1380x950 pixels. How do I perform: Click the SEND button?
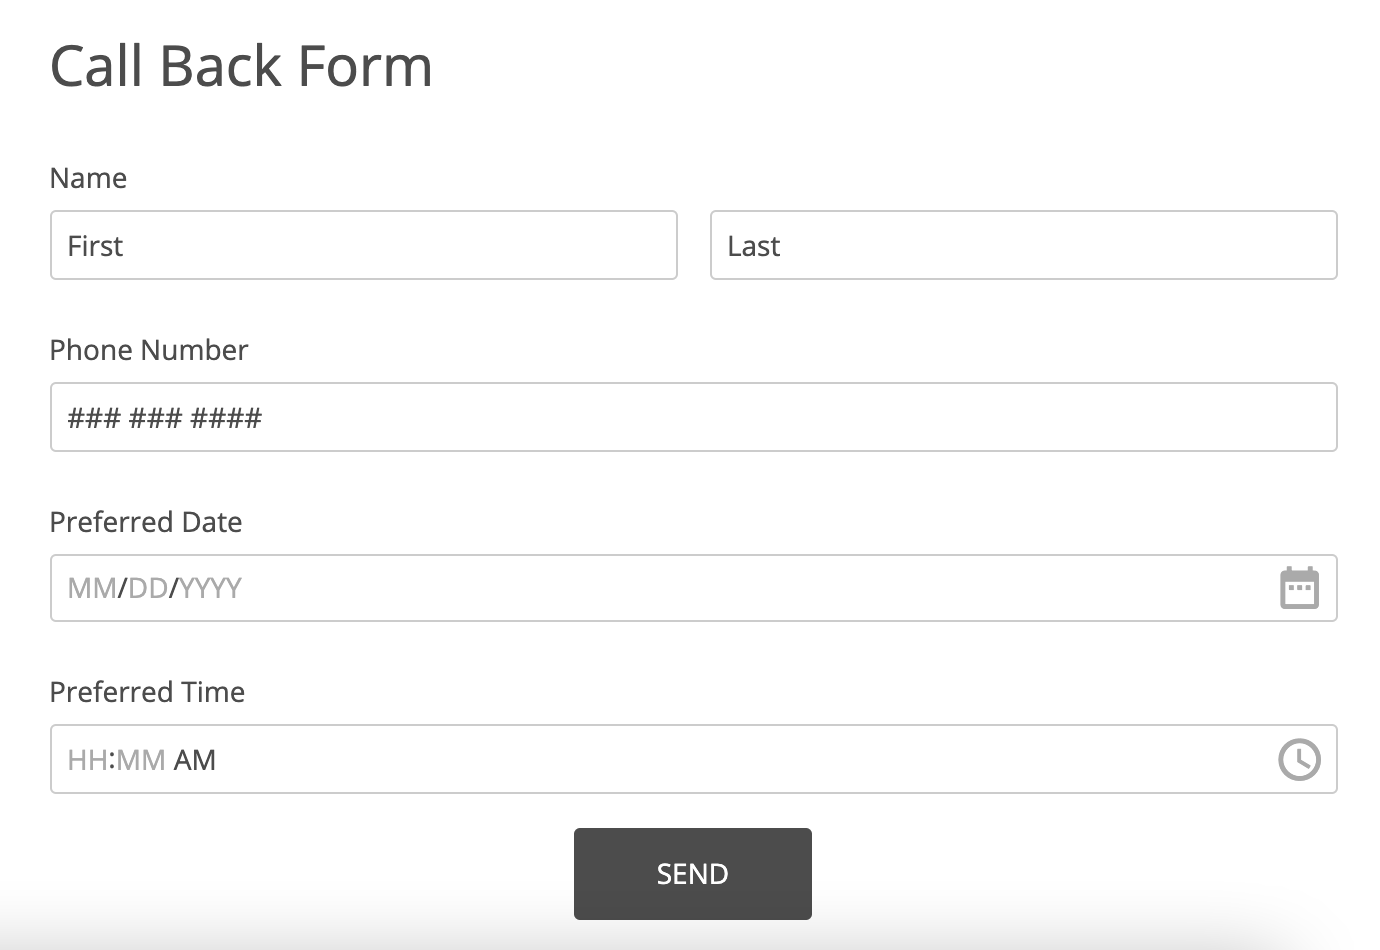[693, 874]
